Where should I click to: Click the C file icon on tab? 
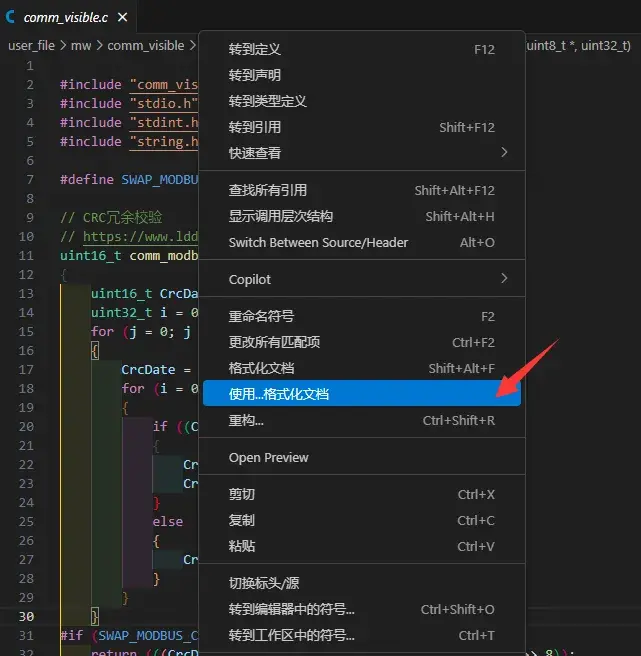[10, 17]
